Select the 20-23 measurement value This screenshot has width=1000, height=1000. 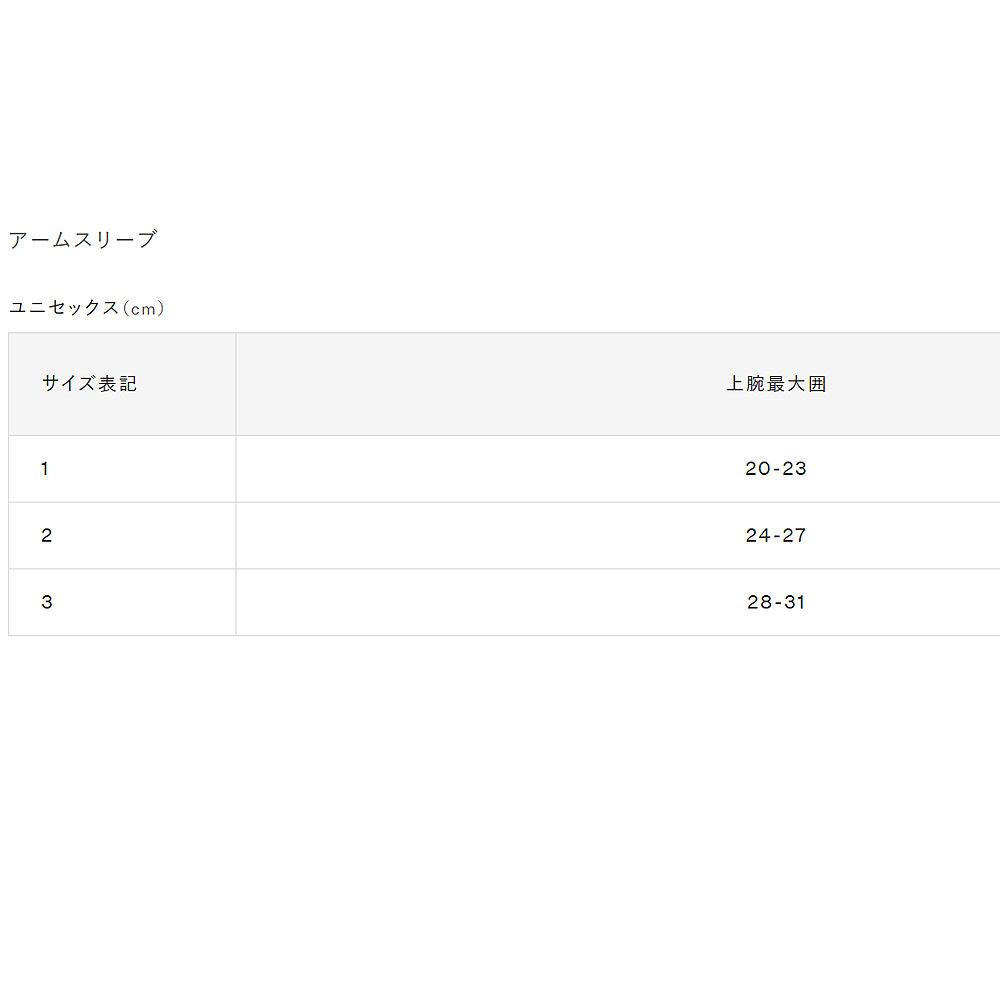[x=776, y=469]
